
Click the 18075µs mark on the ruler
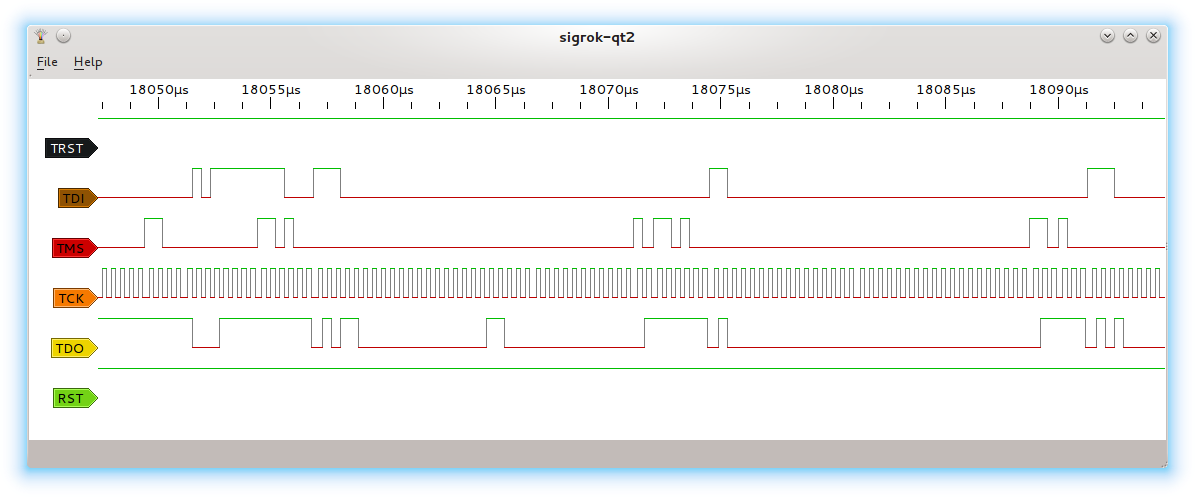coord(721,90)
